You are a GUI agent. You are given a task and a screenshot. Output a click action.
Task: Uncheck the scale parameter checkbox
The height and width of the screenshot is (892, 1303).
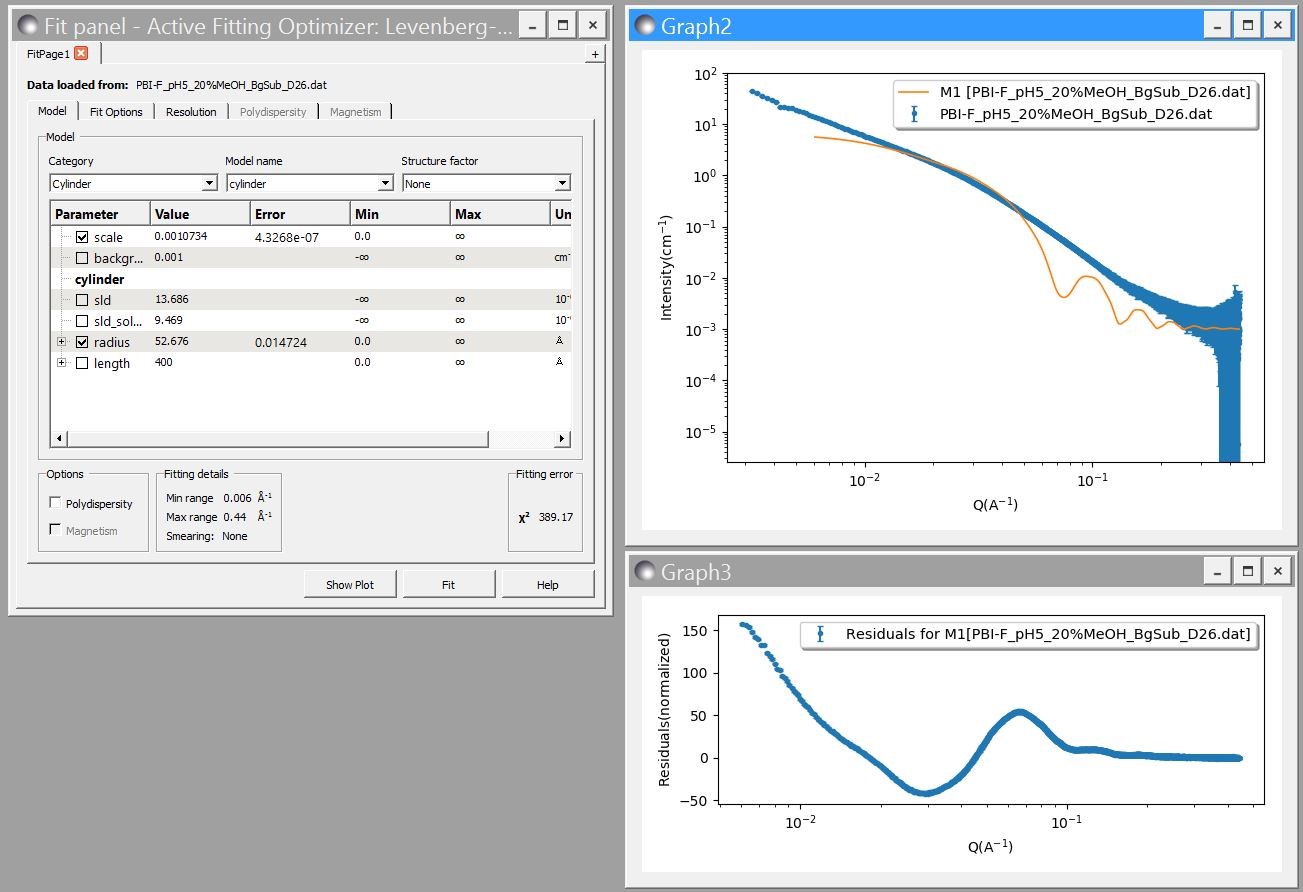(82, 237)
